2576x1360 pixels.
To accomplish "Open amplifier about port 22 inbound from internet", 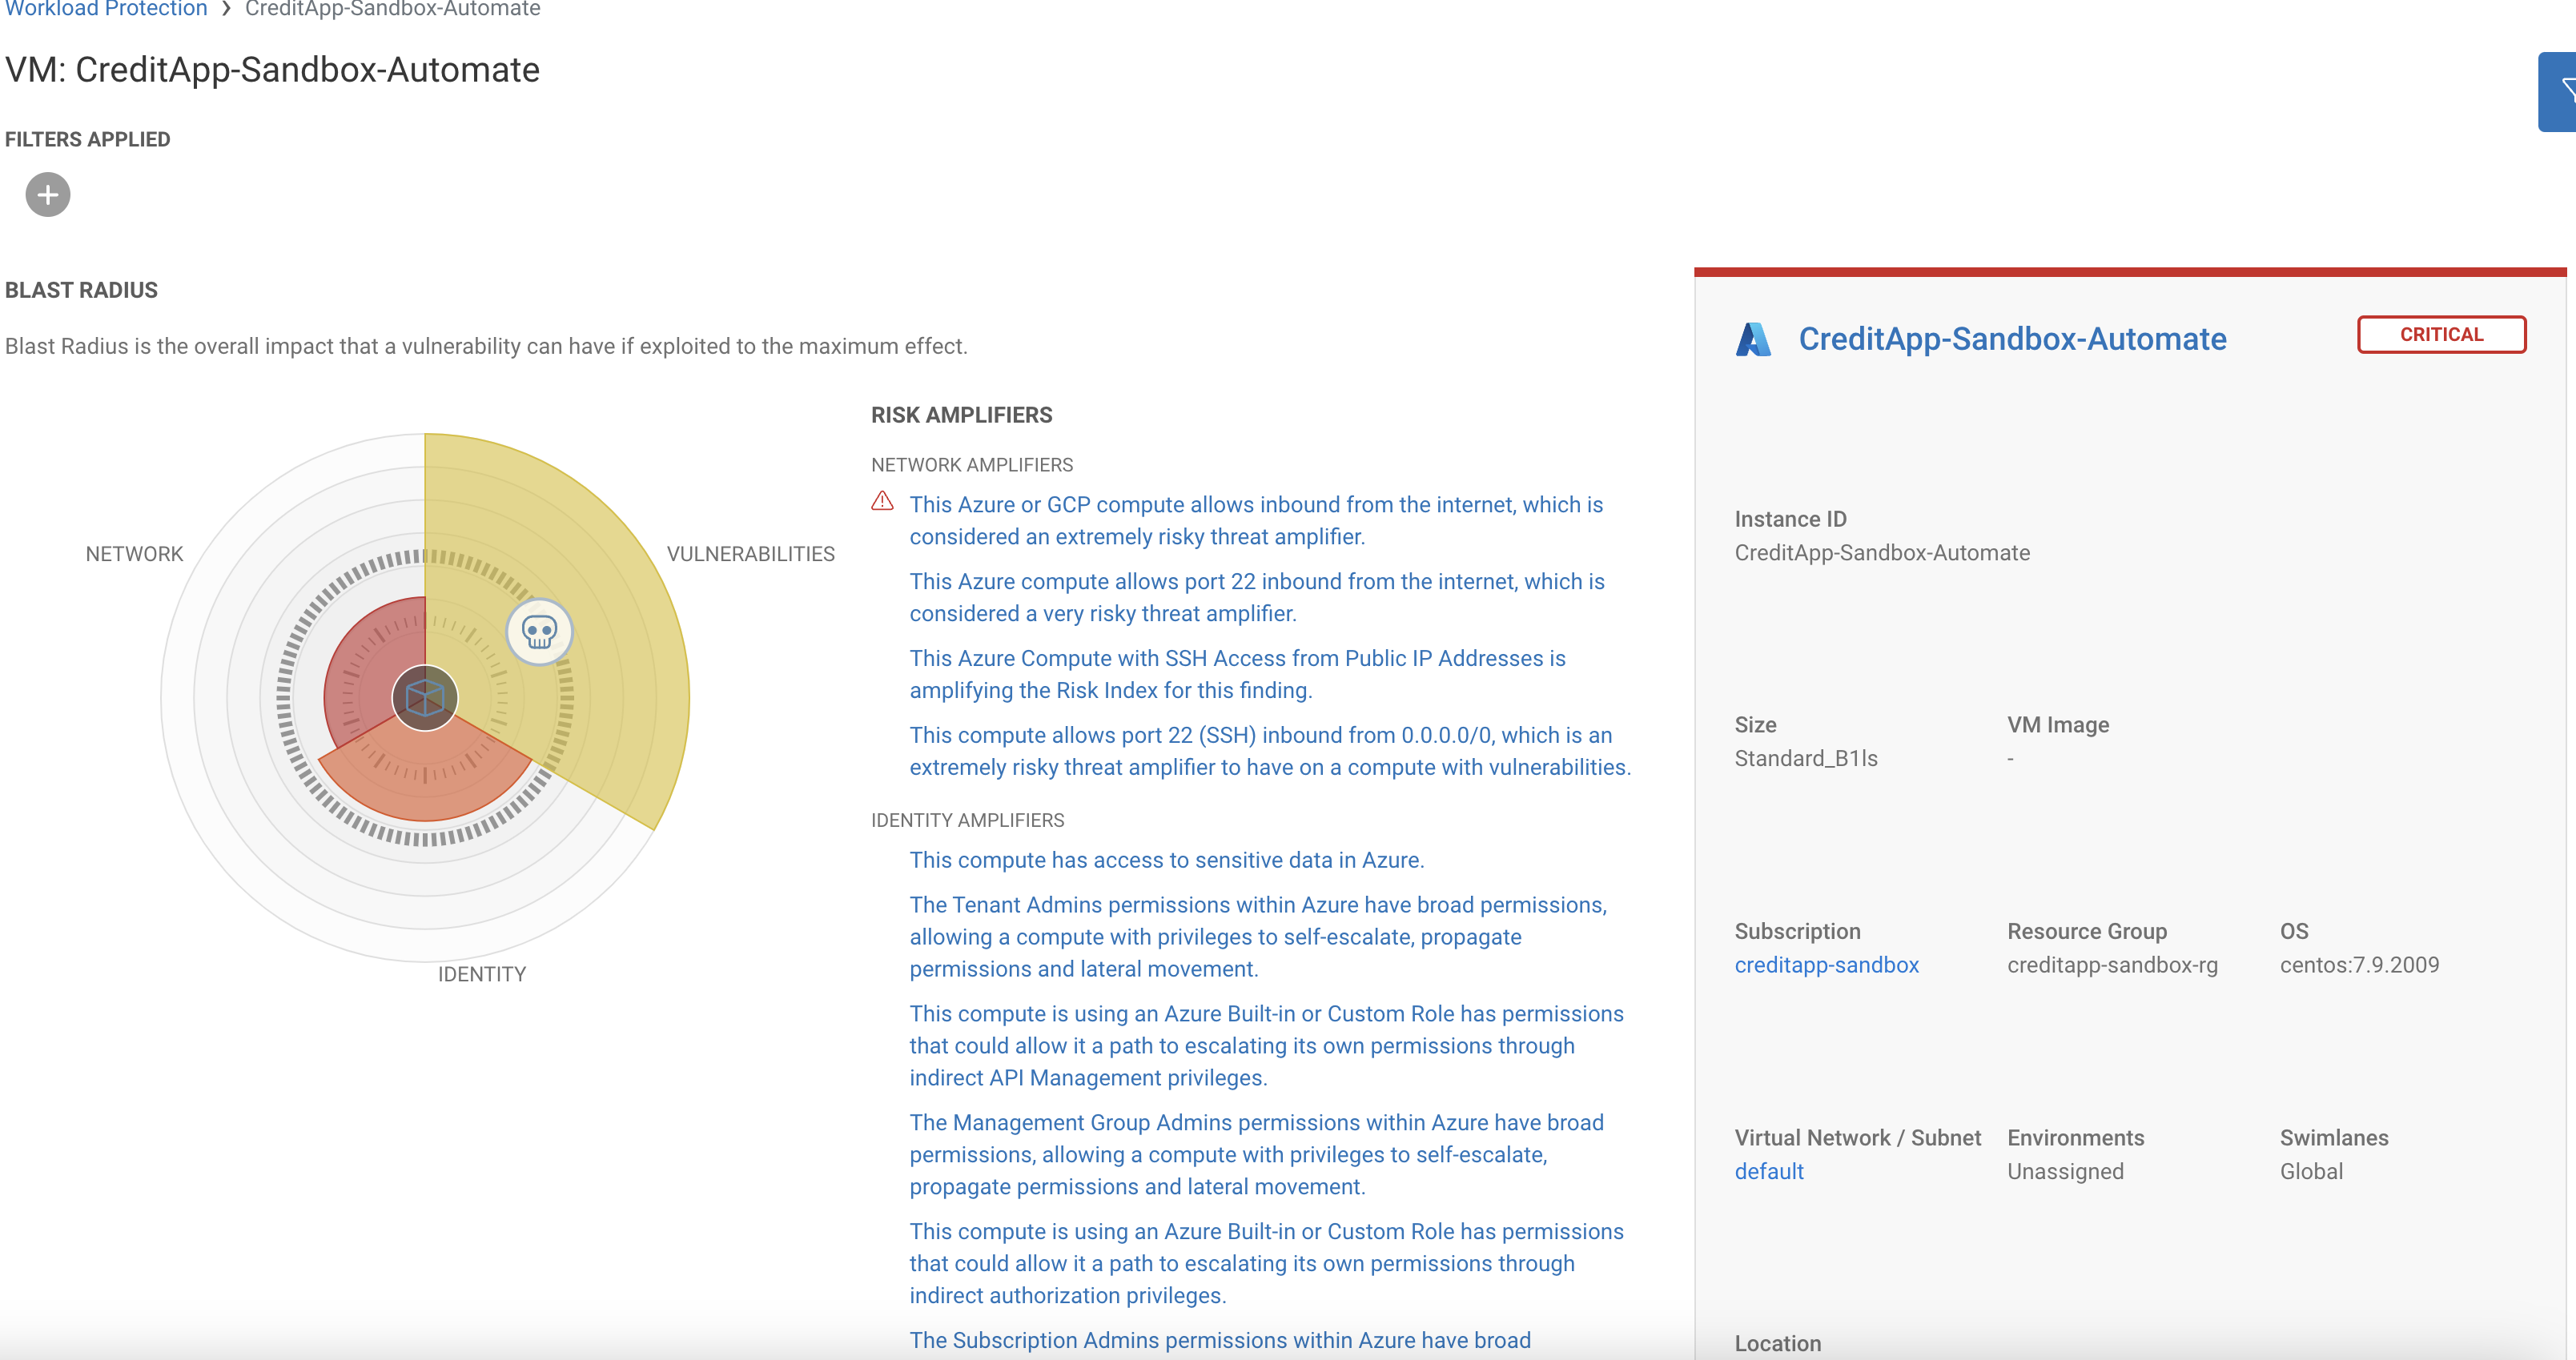I will point(1257,598).
